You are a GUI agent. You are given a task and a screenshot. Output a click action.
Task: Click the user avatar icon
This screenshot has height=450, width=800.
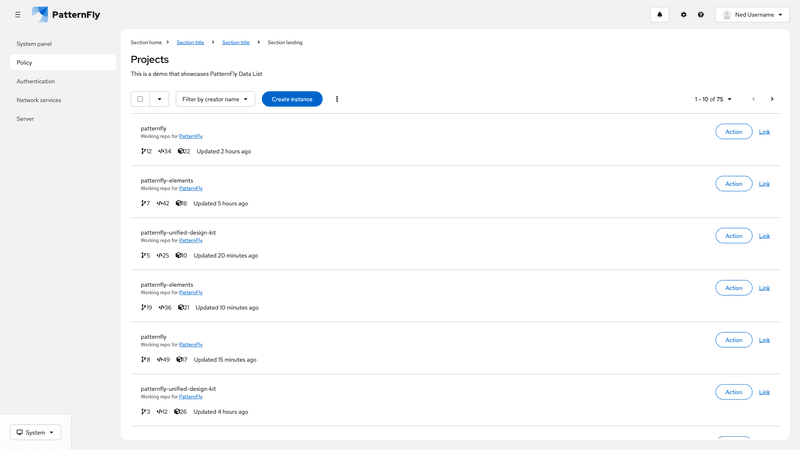tap(727, 15)
